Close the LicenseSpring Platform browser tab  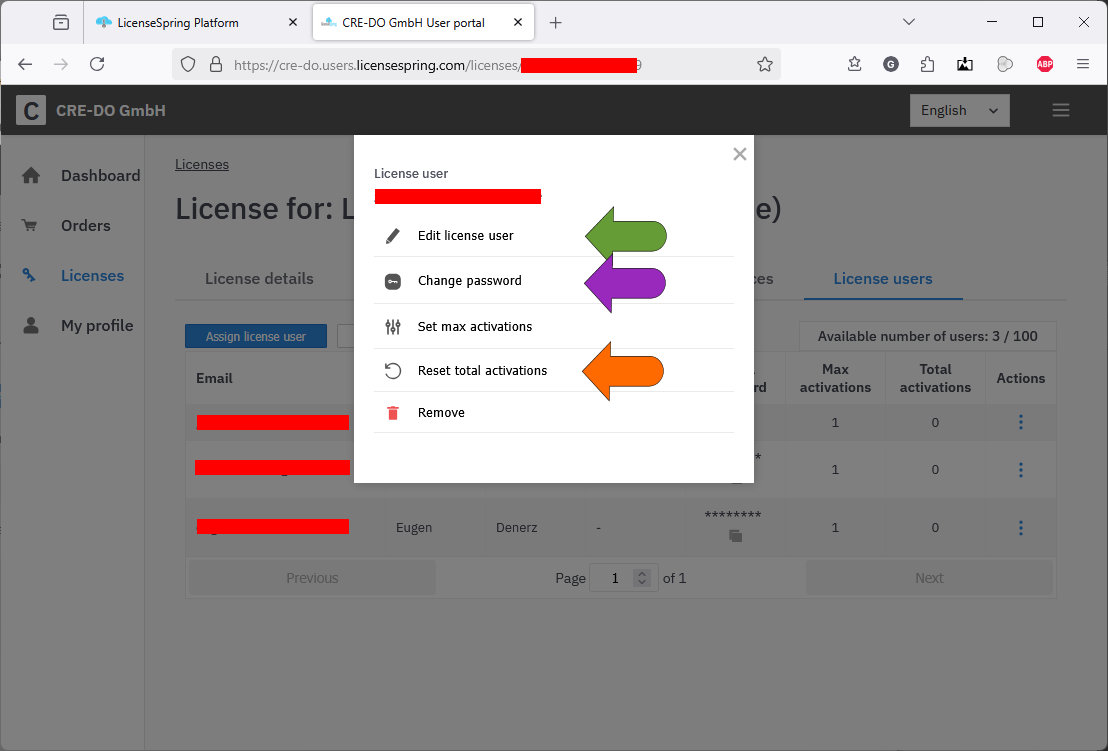pos(293,23)
